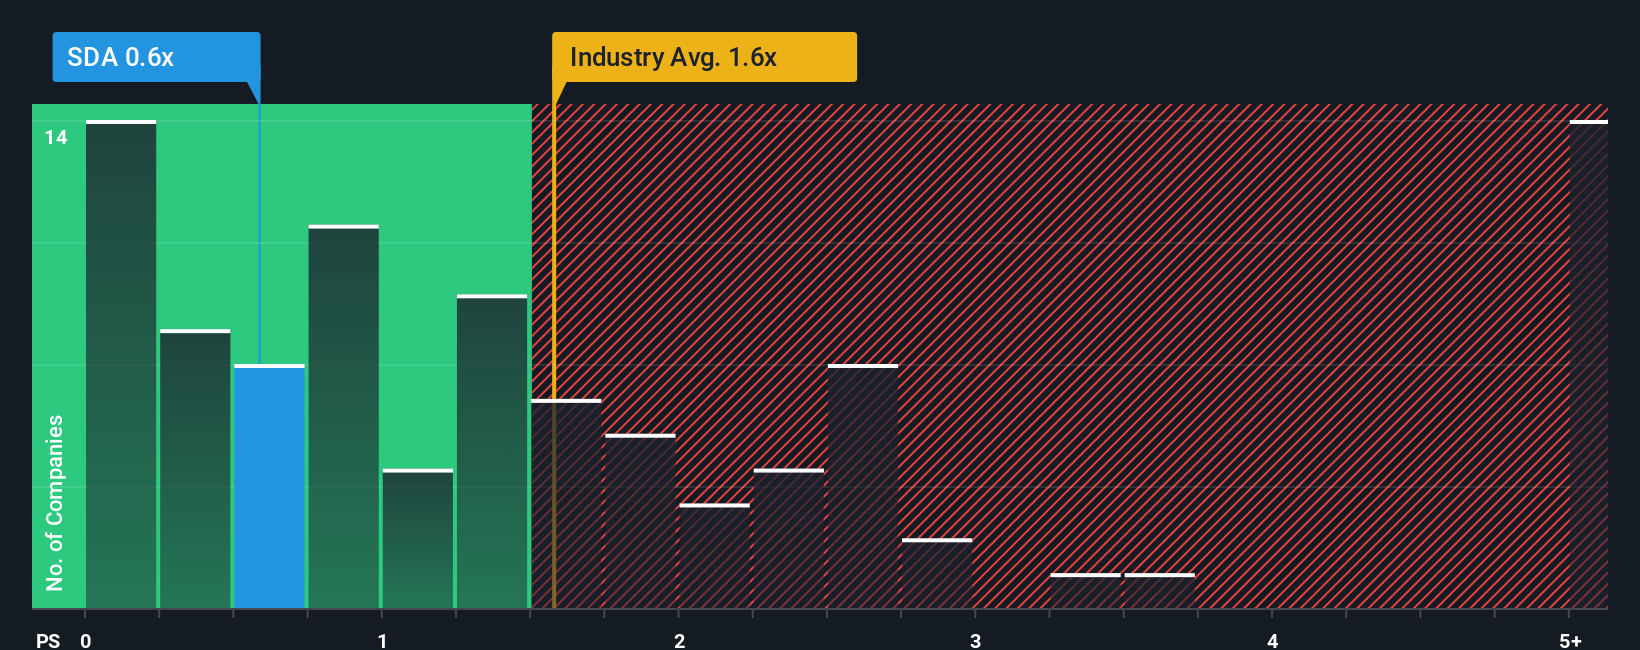Click the low hatched bar before PS 3.5

coord(1085,591)
